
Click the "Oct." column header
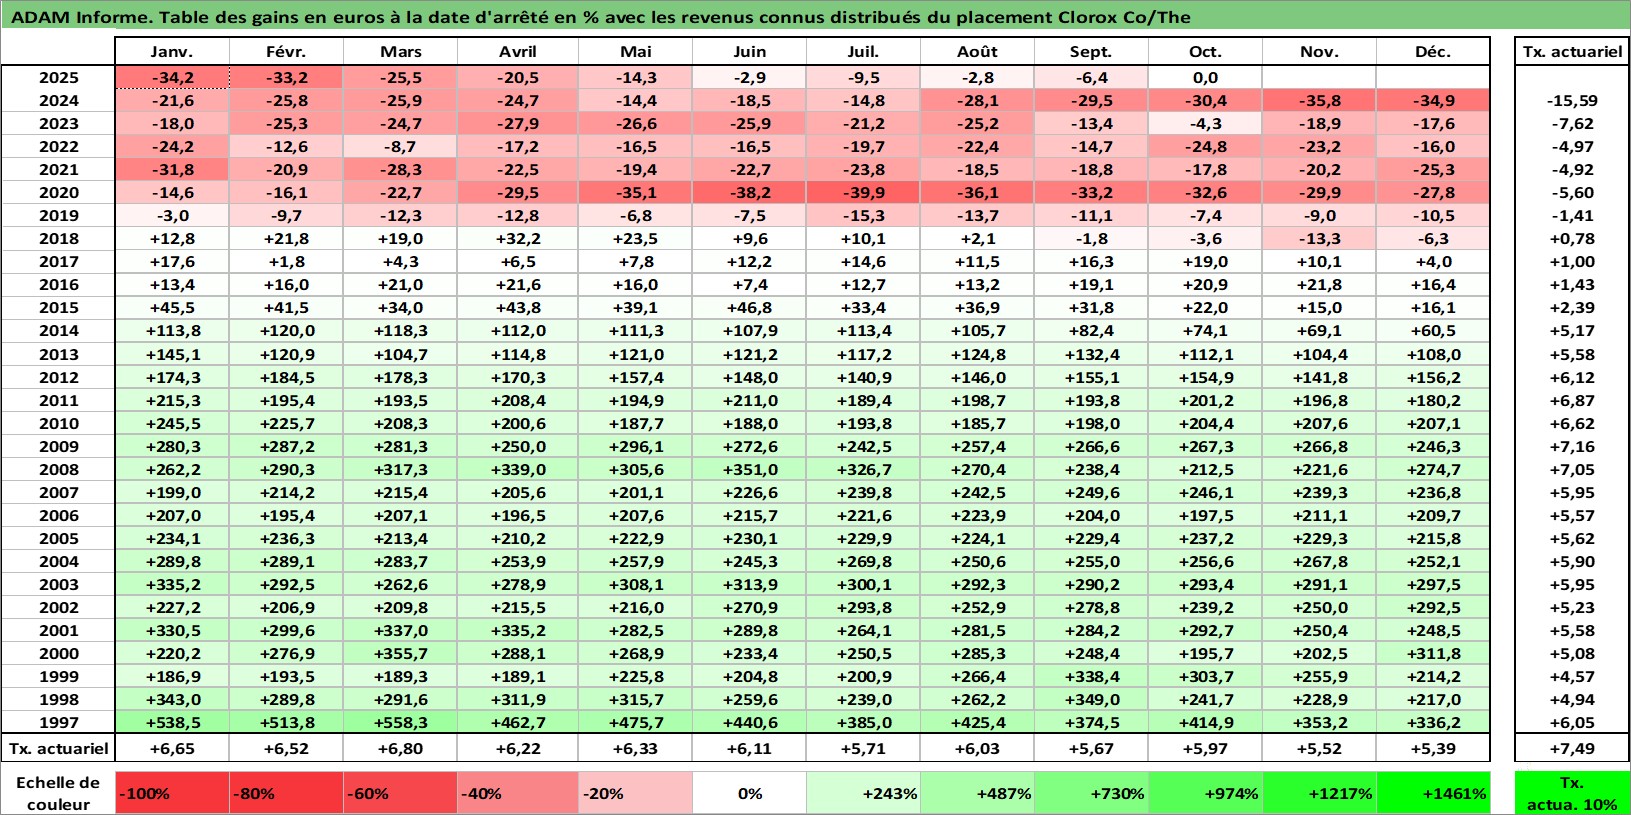[x=1205, y=52]
